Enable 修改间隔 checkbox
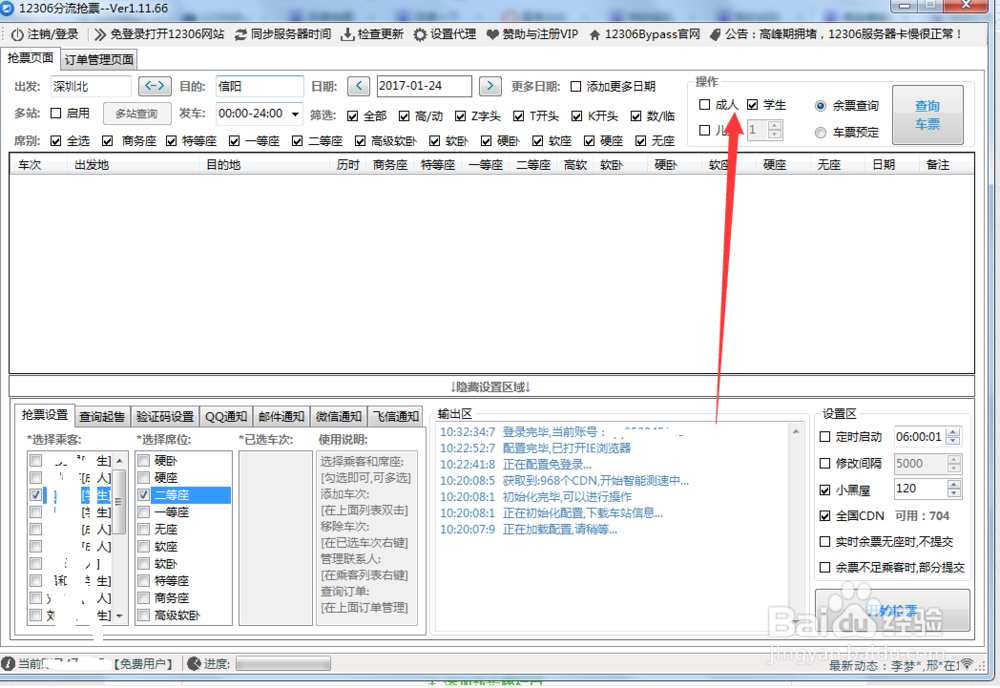 tap(825, 464)
